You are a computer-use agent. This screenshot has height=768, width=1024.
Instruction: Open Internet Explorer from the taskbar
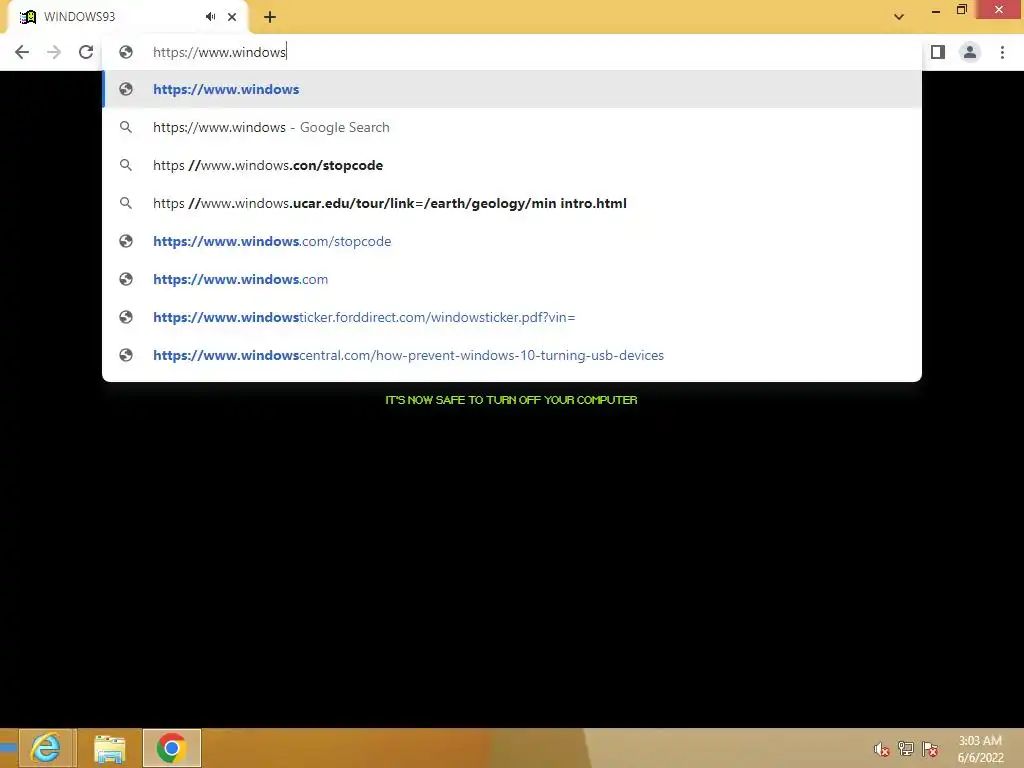[x=46, y=748]
